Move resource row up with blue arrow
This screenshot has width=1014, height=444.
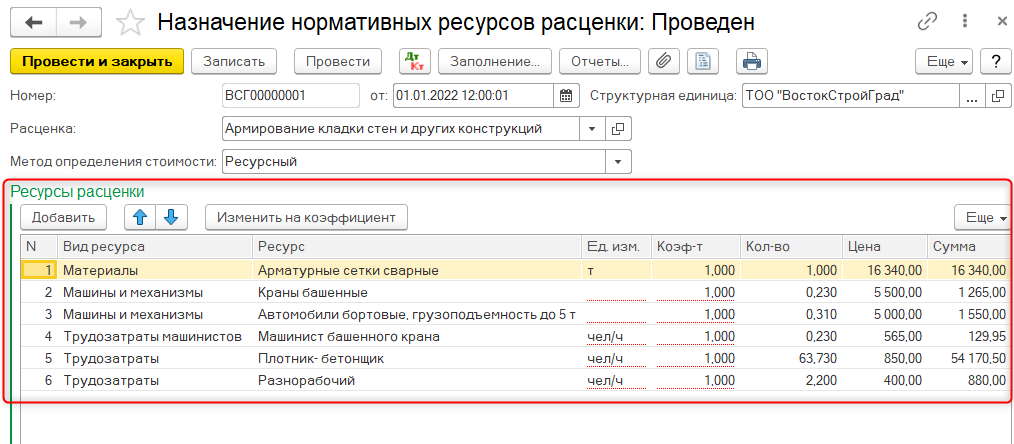(141, 217)
